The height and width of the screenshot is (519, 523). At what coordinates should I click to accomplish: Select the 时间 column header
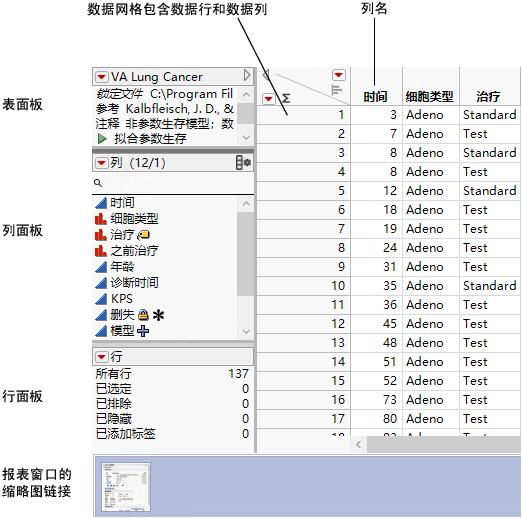pos(376,97)
